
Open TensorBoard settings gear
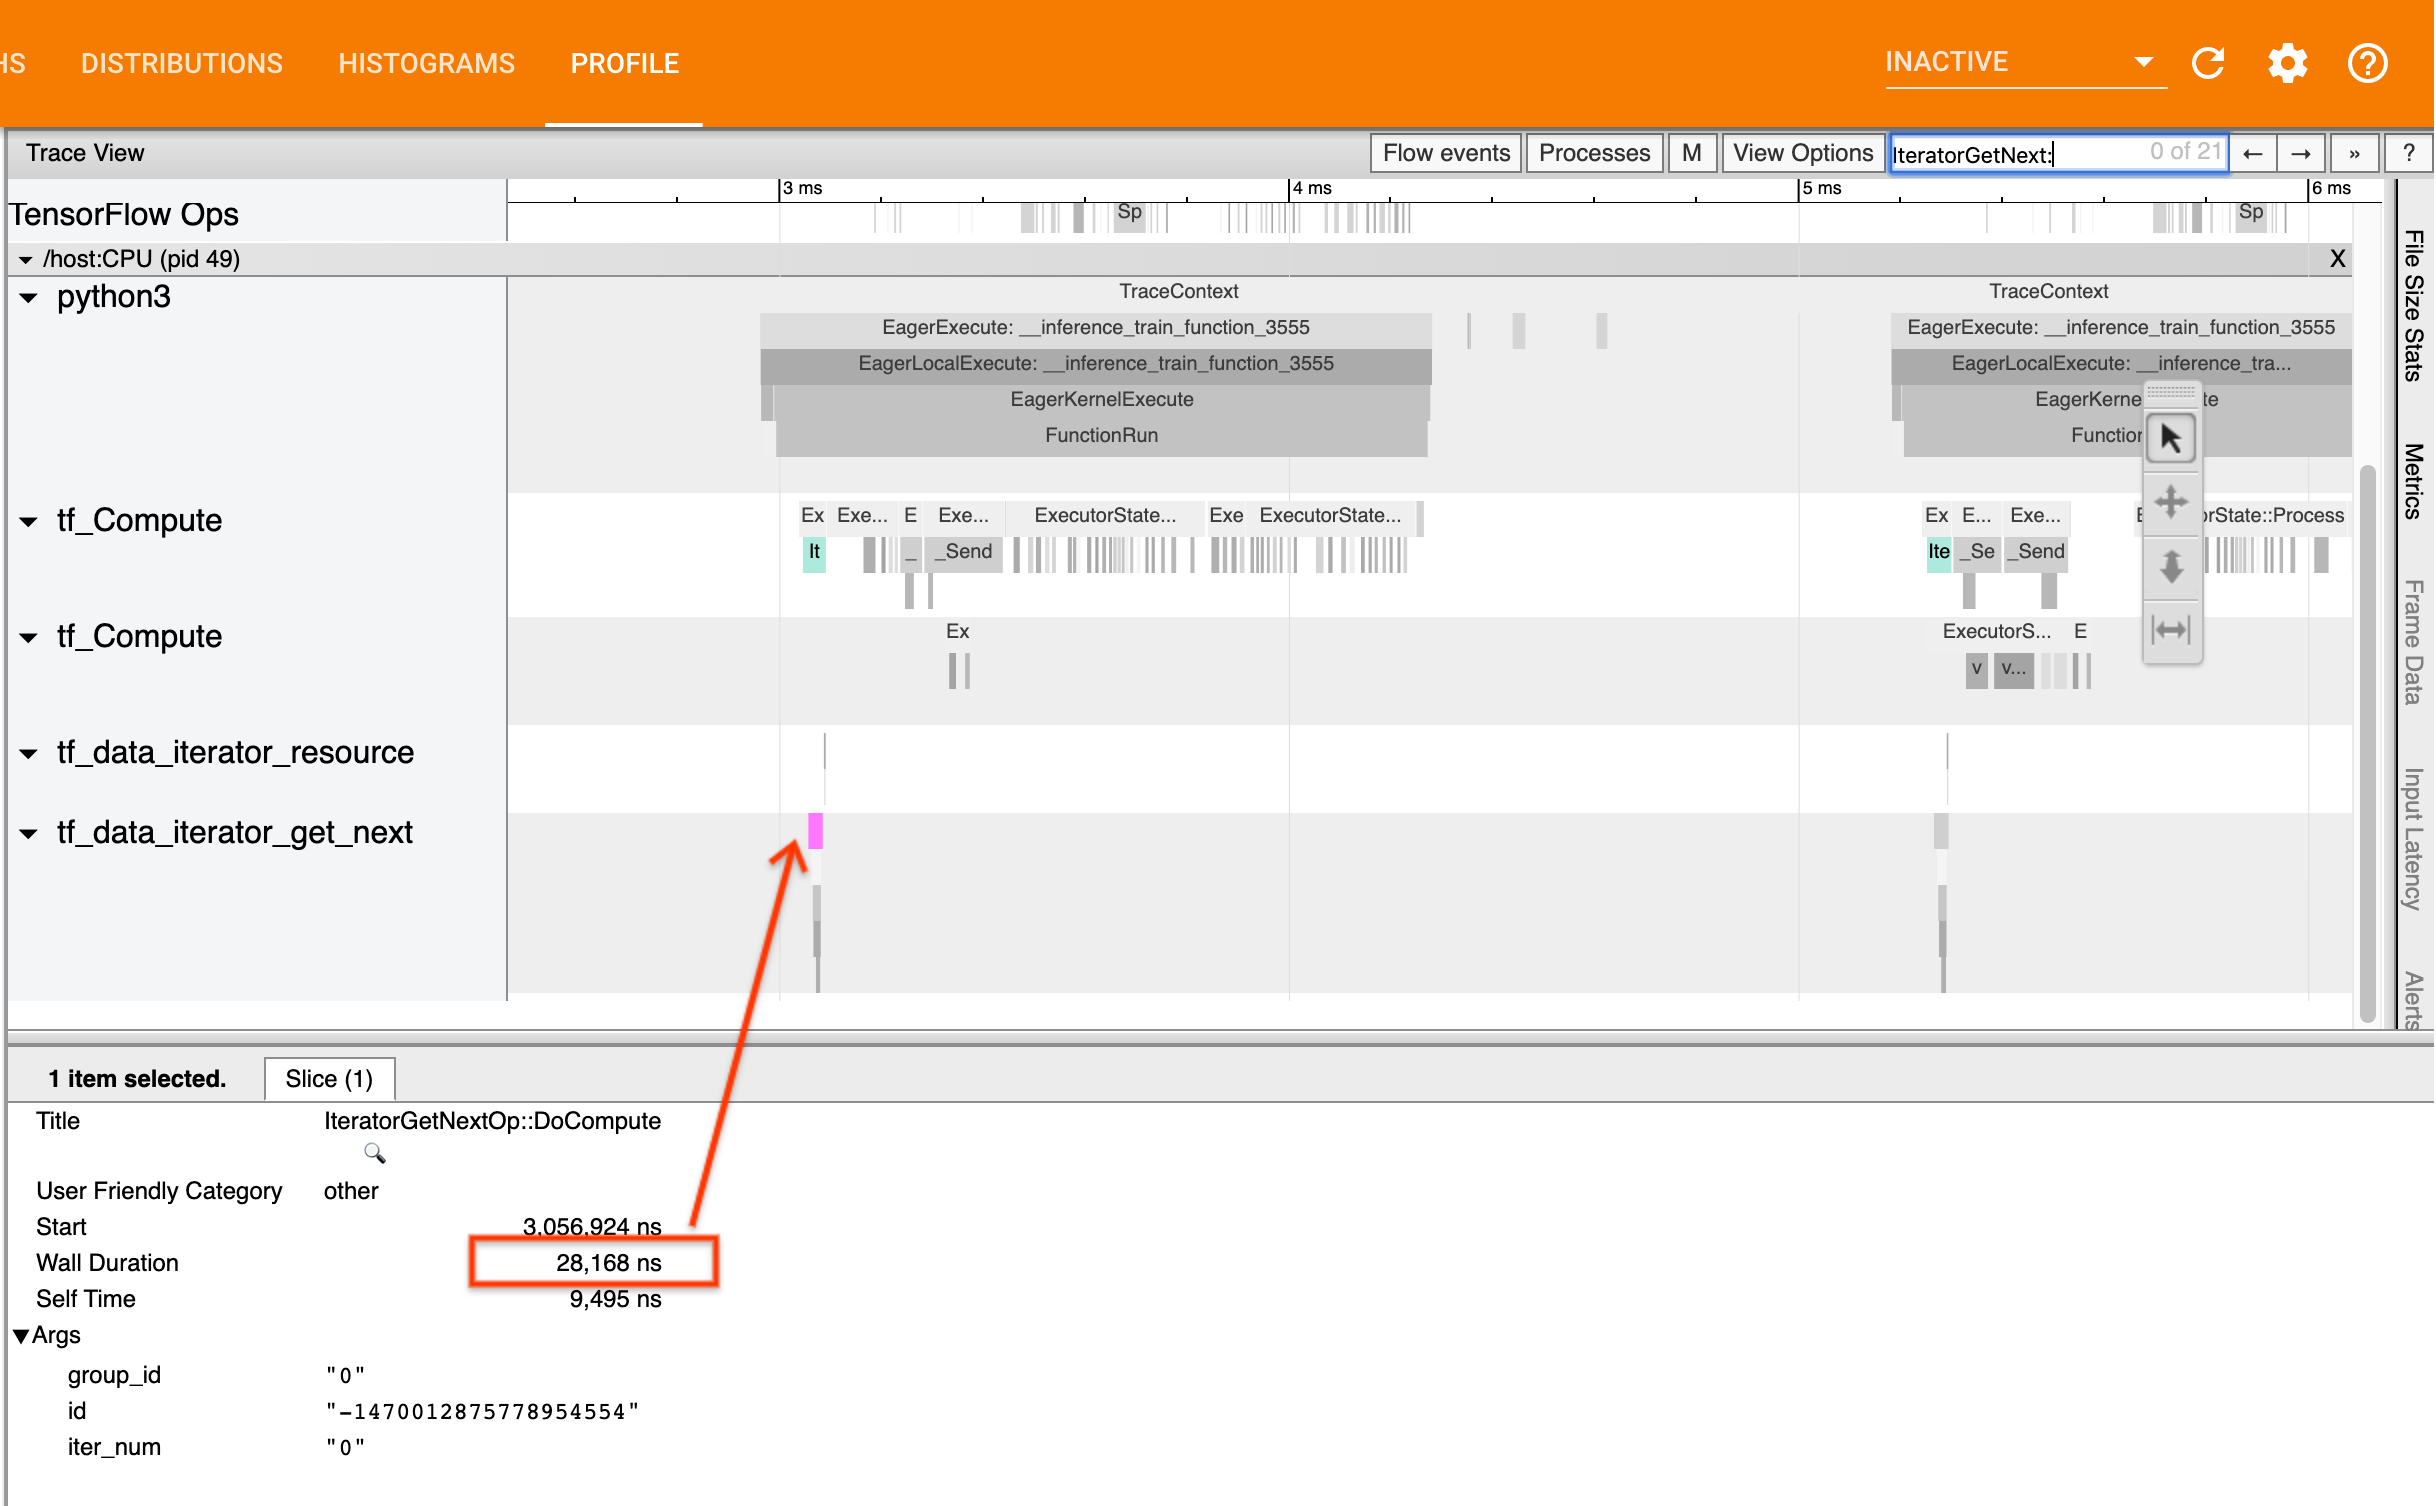[2288, 62]
